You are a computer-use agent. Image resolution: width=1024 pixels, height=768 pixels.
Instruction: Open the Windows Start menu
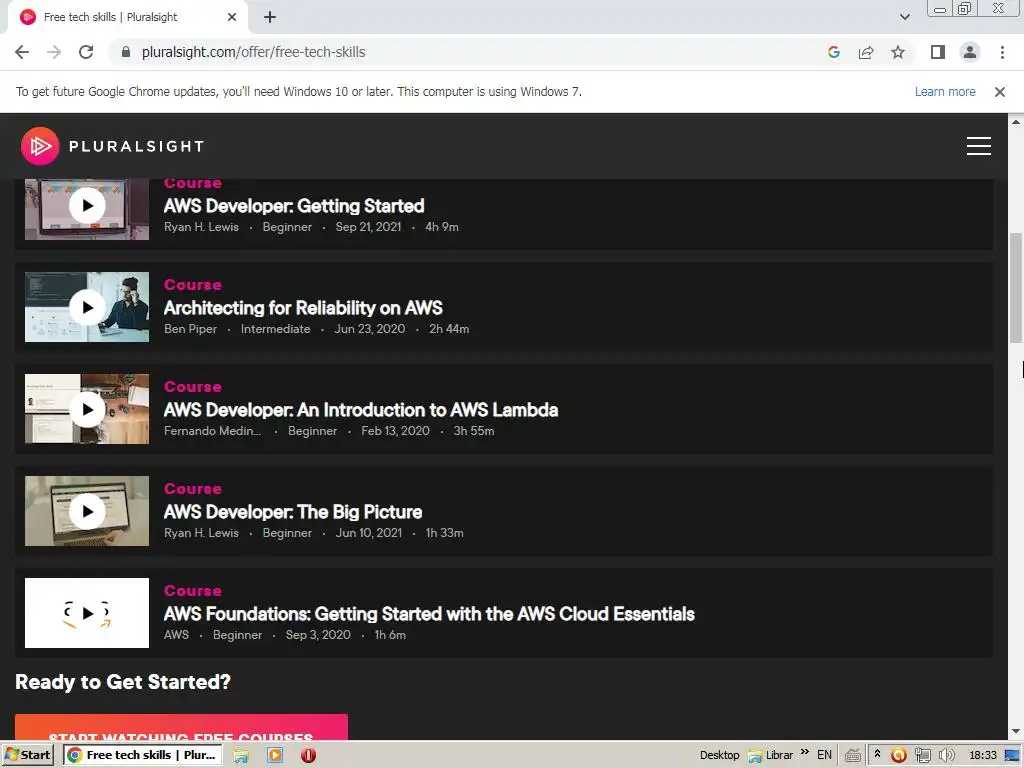pos(29,755)
